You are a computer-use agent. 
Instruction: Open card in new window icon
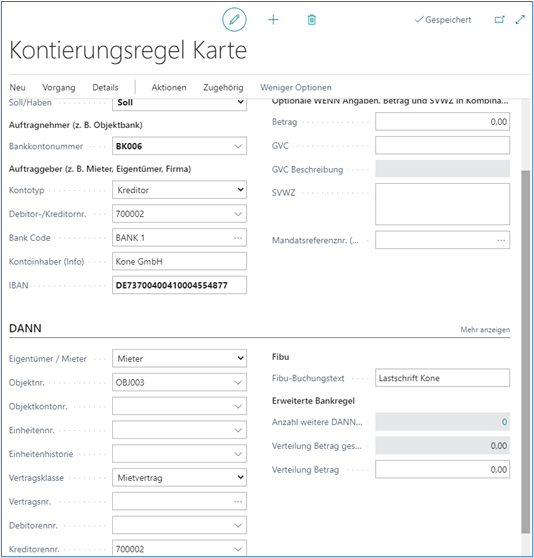pyautogui.click(x=500, y=20)
